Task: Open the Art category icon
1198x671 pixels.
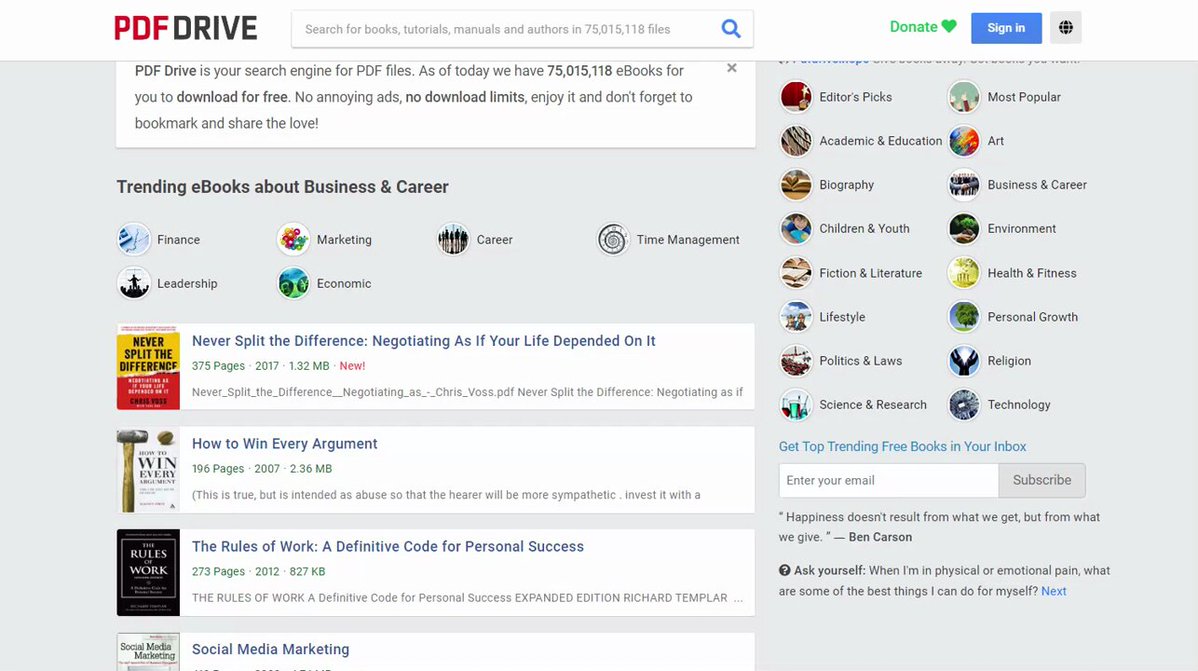Action: [x=964, y=141]
